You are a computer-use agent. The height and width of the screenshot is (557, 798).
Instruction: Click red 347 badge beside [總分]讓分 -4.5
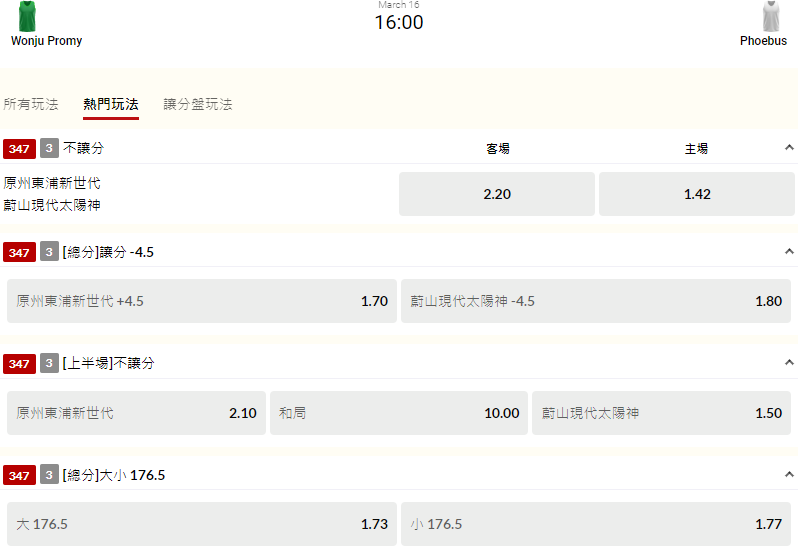click(19, 252)
